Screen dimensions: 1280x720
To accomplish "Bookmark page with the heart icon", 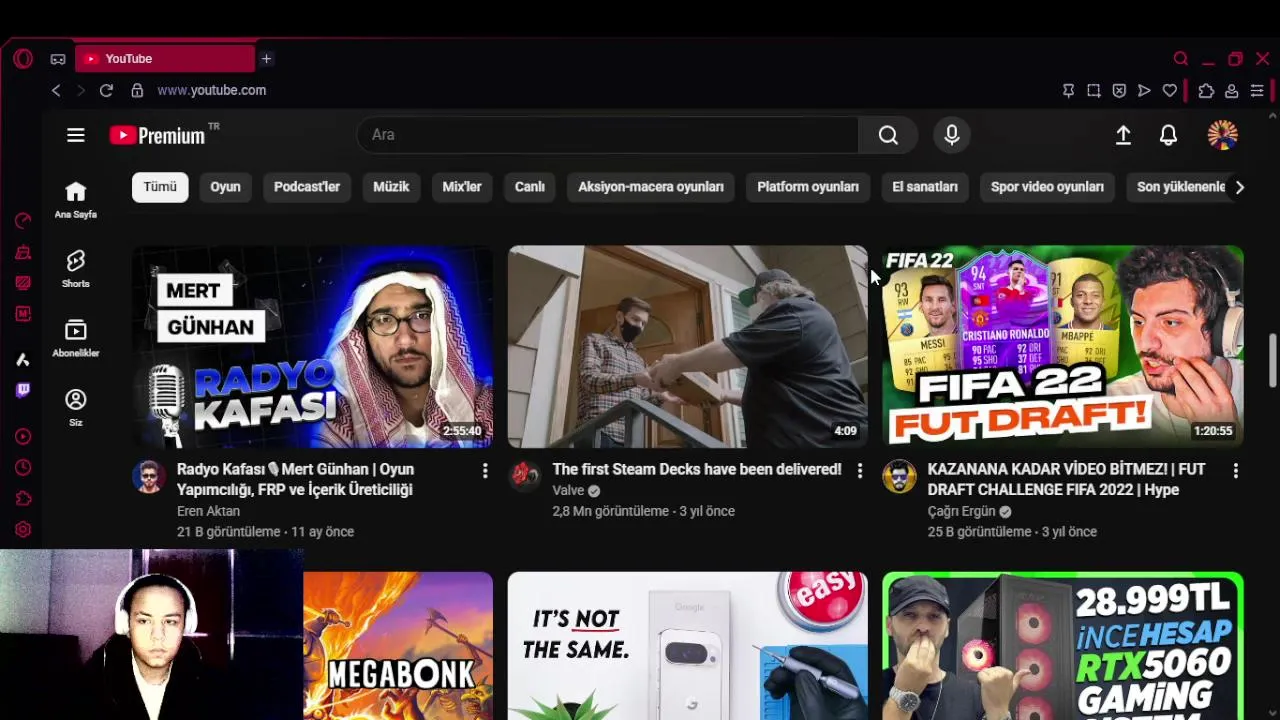I will pyautogui.click(x=1170, y=91).
